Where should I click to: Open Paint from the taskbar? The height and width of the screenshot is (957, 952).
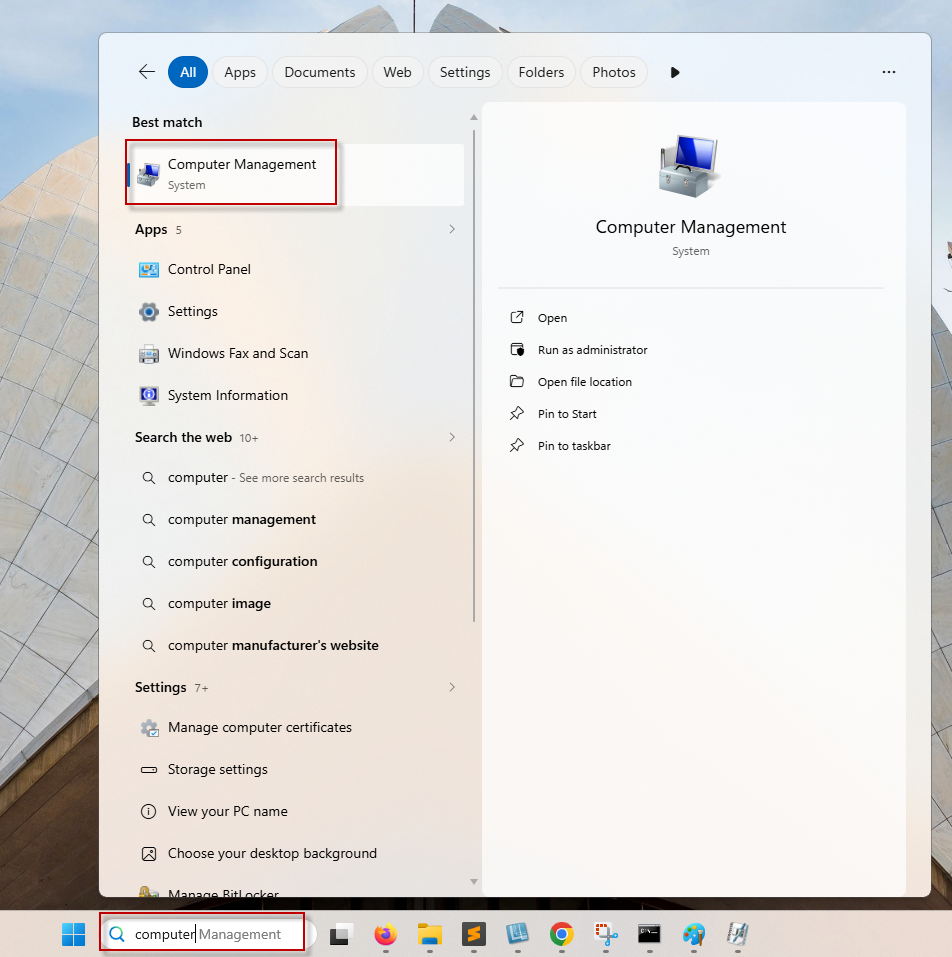(694, 934)
